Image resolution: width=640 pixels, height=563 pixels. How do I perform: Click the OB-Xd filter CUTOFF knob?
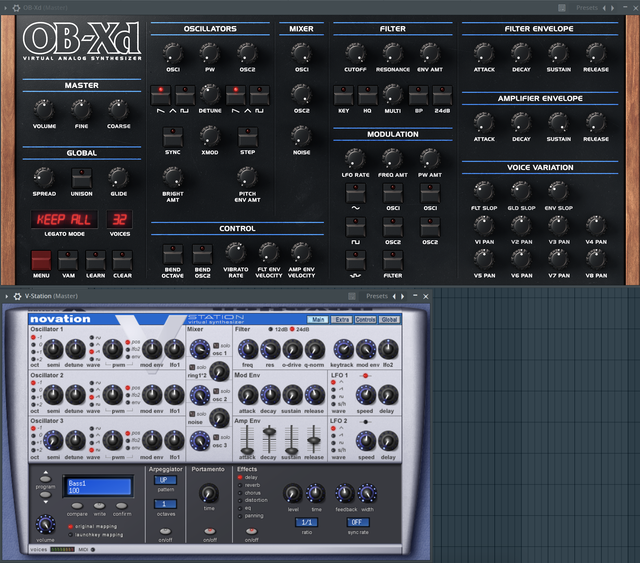tap(355, 53)
